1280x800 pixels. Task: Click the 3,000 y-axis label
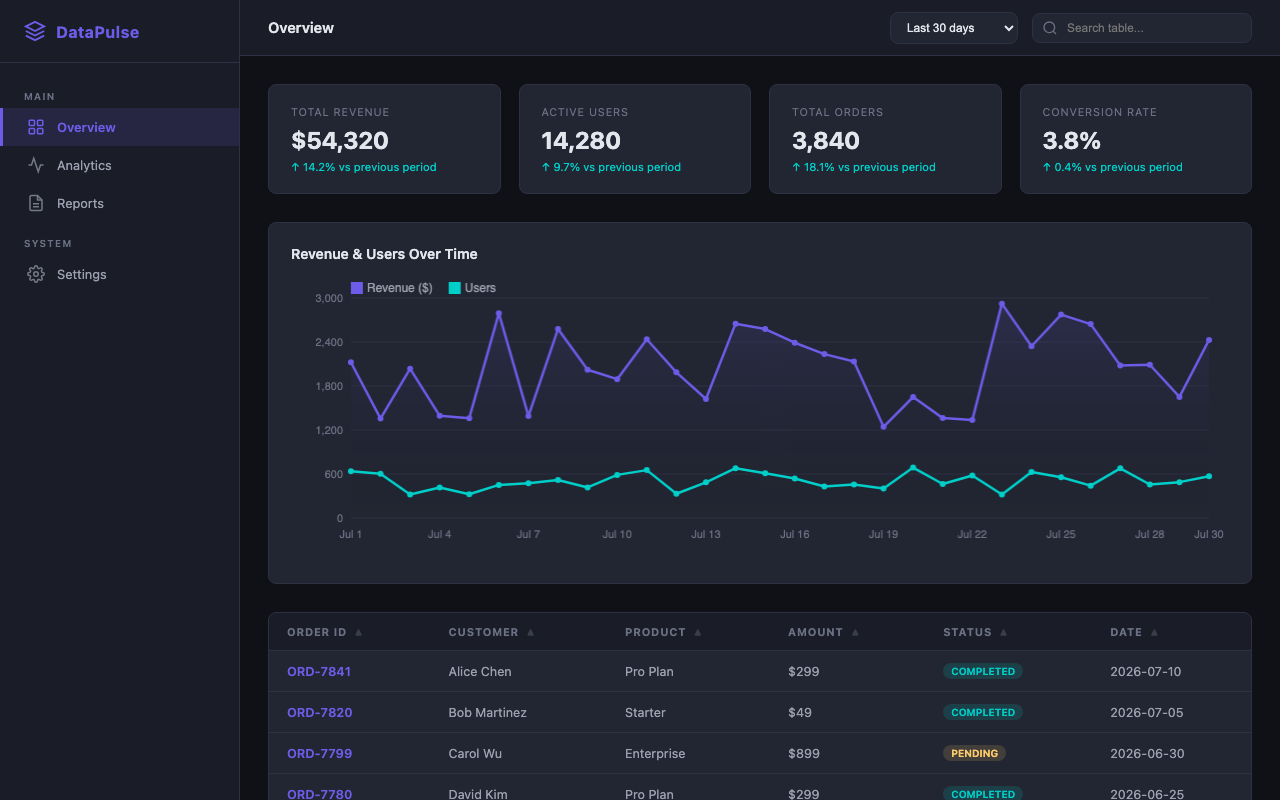tap(329, 298)
